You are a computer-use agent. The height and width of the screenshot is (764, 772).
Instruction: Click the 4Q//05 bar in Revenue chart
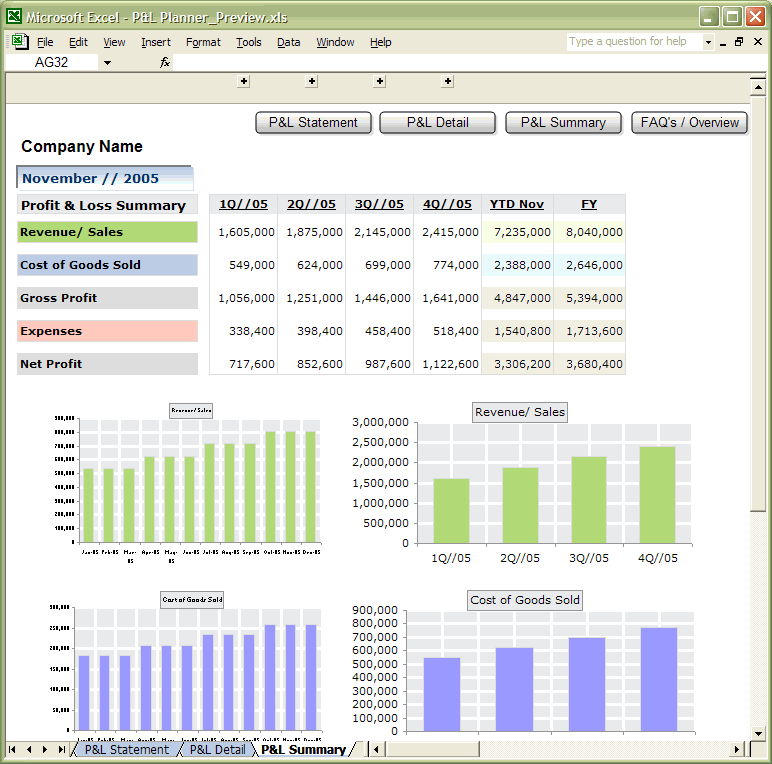[657, 495]
